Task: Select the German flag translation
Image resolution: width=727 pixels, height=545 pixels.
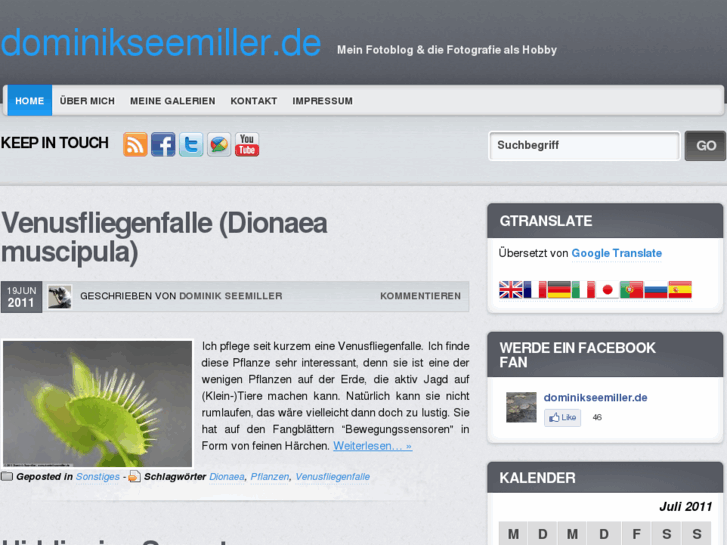Action: click(x=559, y=290)
